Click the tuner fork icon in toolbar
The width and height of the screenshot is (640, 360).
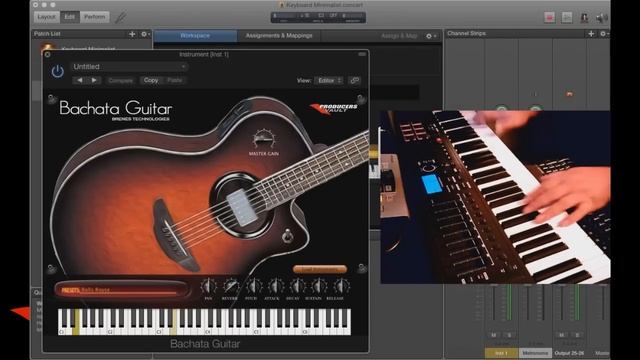(x=120, y=17)
